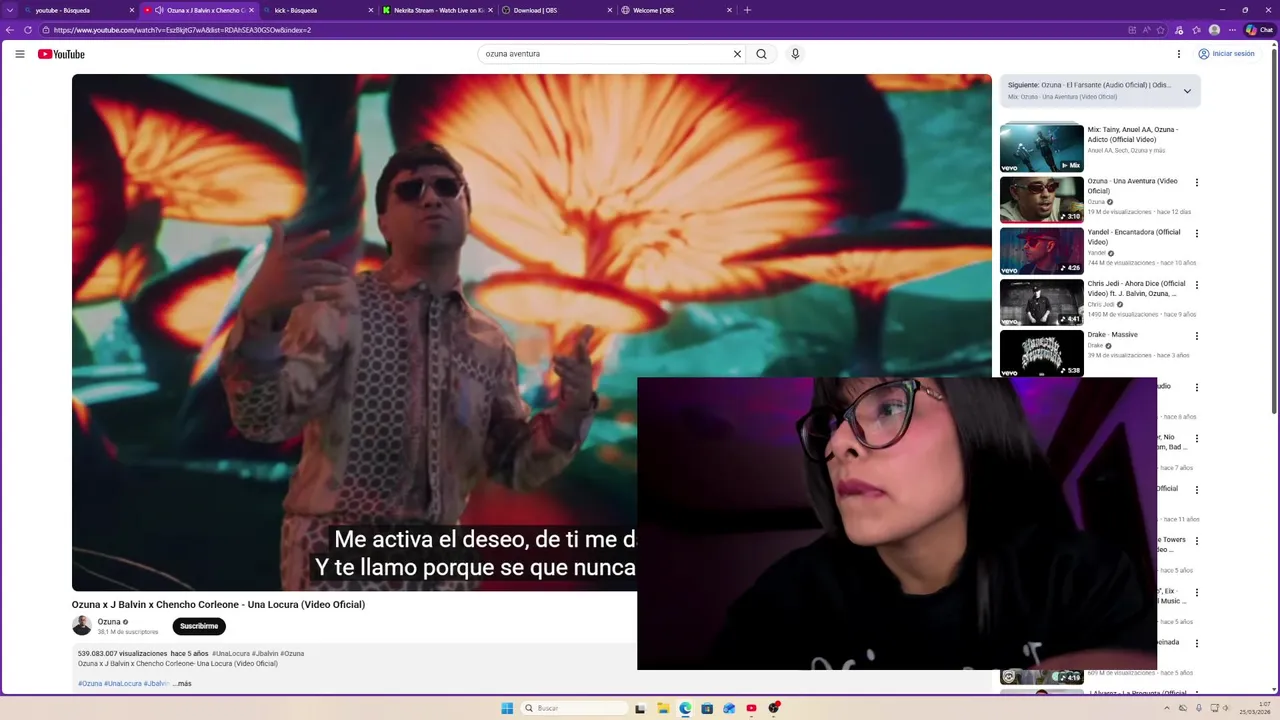This screenshot has width=1280, height=720.
Task: Open YouTube settings three-dot menu
Action: pyautogui.click(x=1179, y=54)
